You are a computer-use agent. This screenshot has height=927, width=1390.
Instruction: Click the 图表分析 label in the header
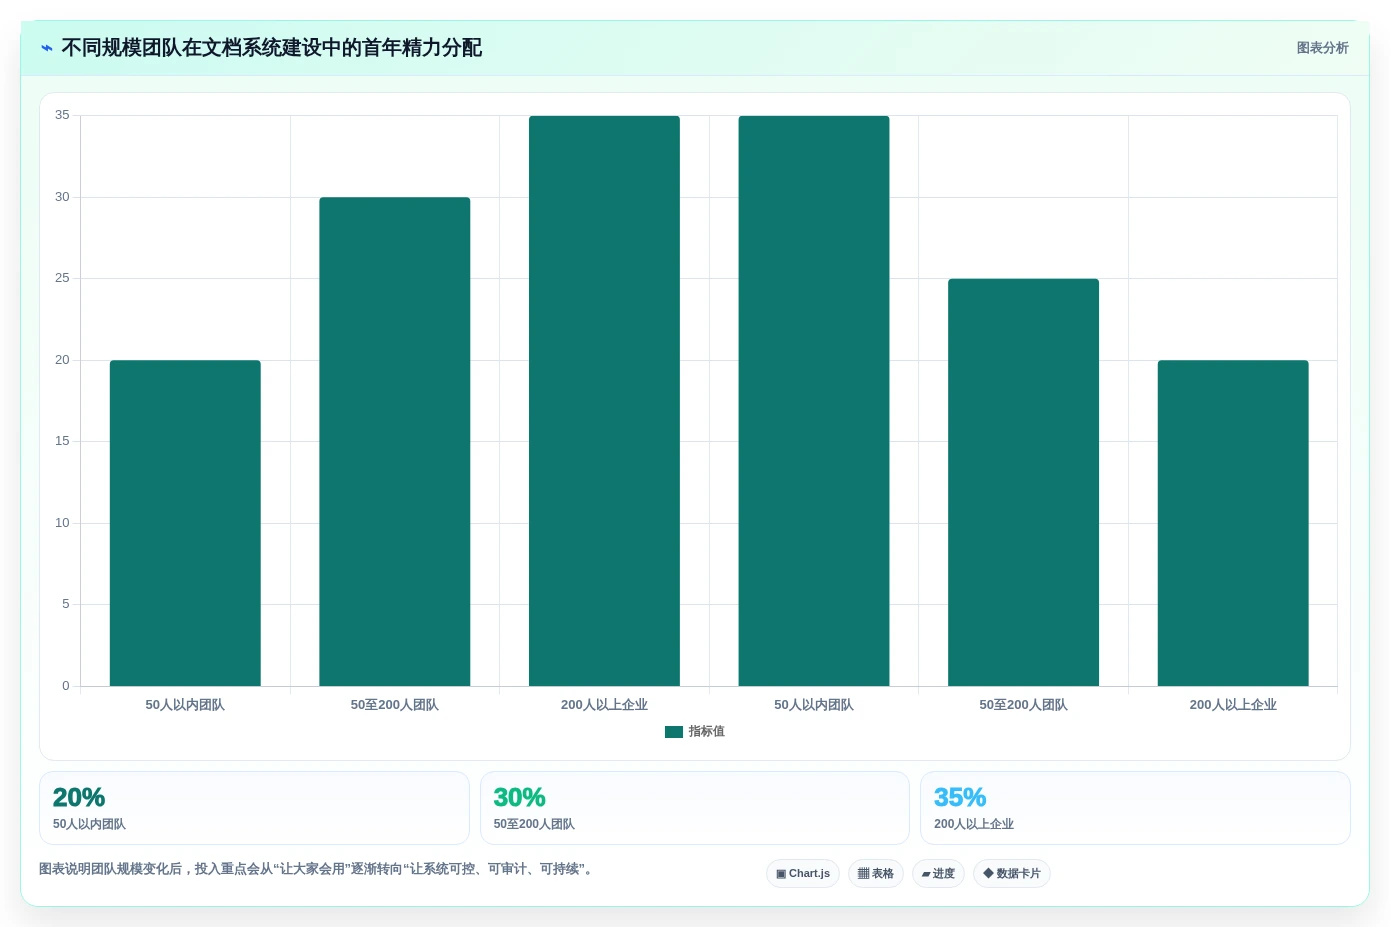[x=1322, y=48]
